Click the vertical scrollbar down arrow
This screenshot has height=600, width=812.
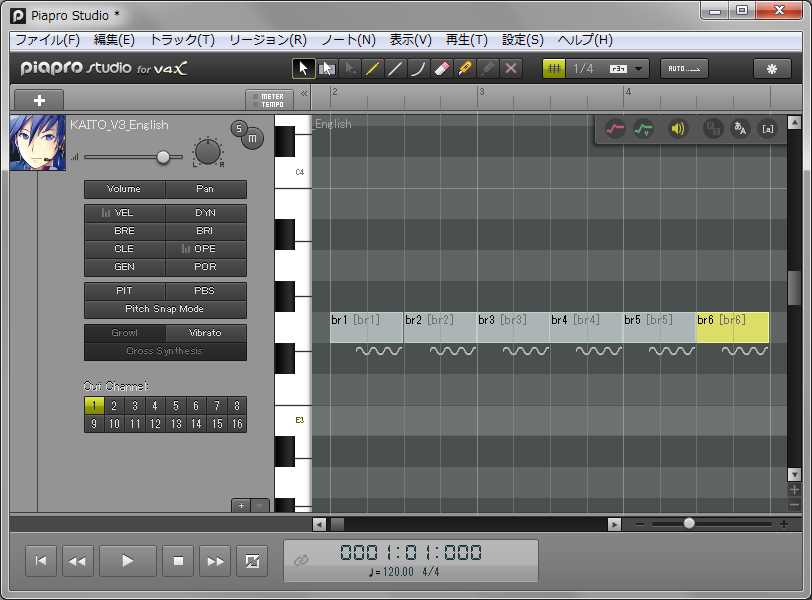[794, 474]
